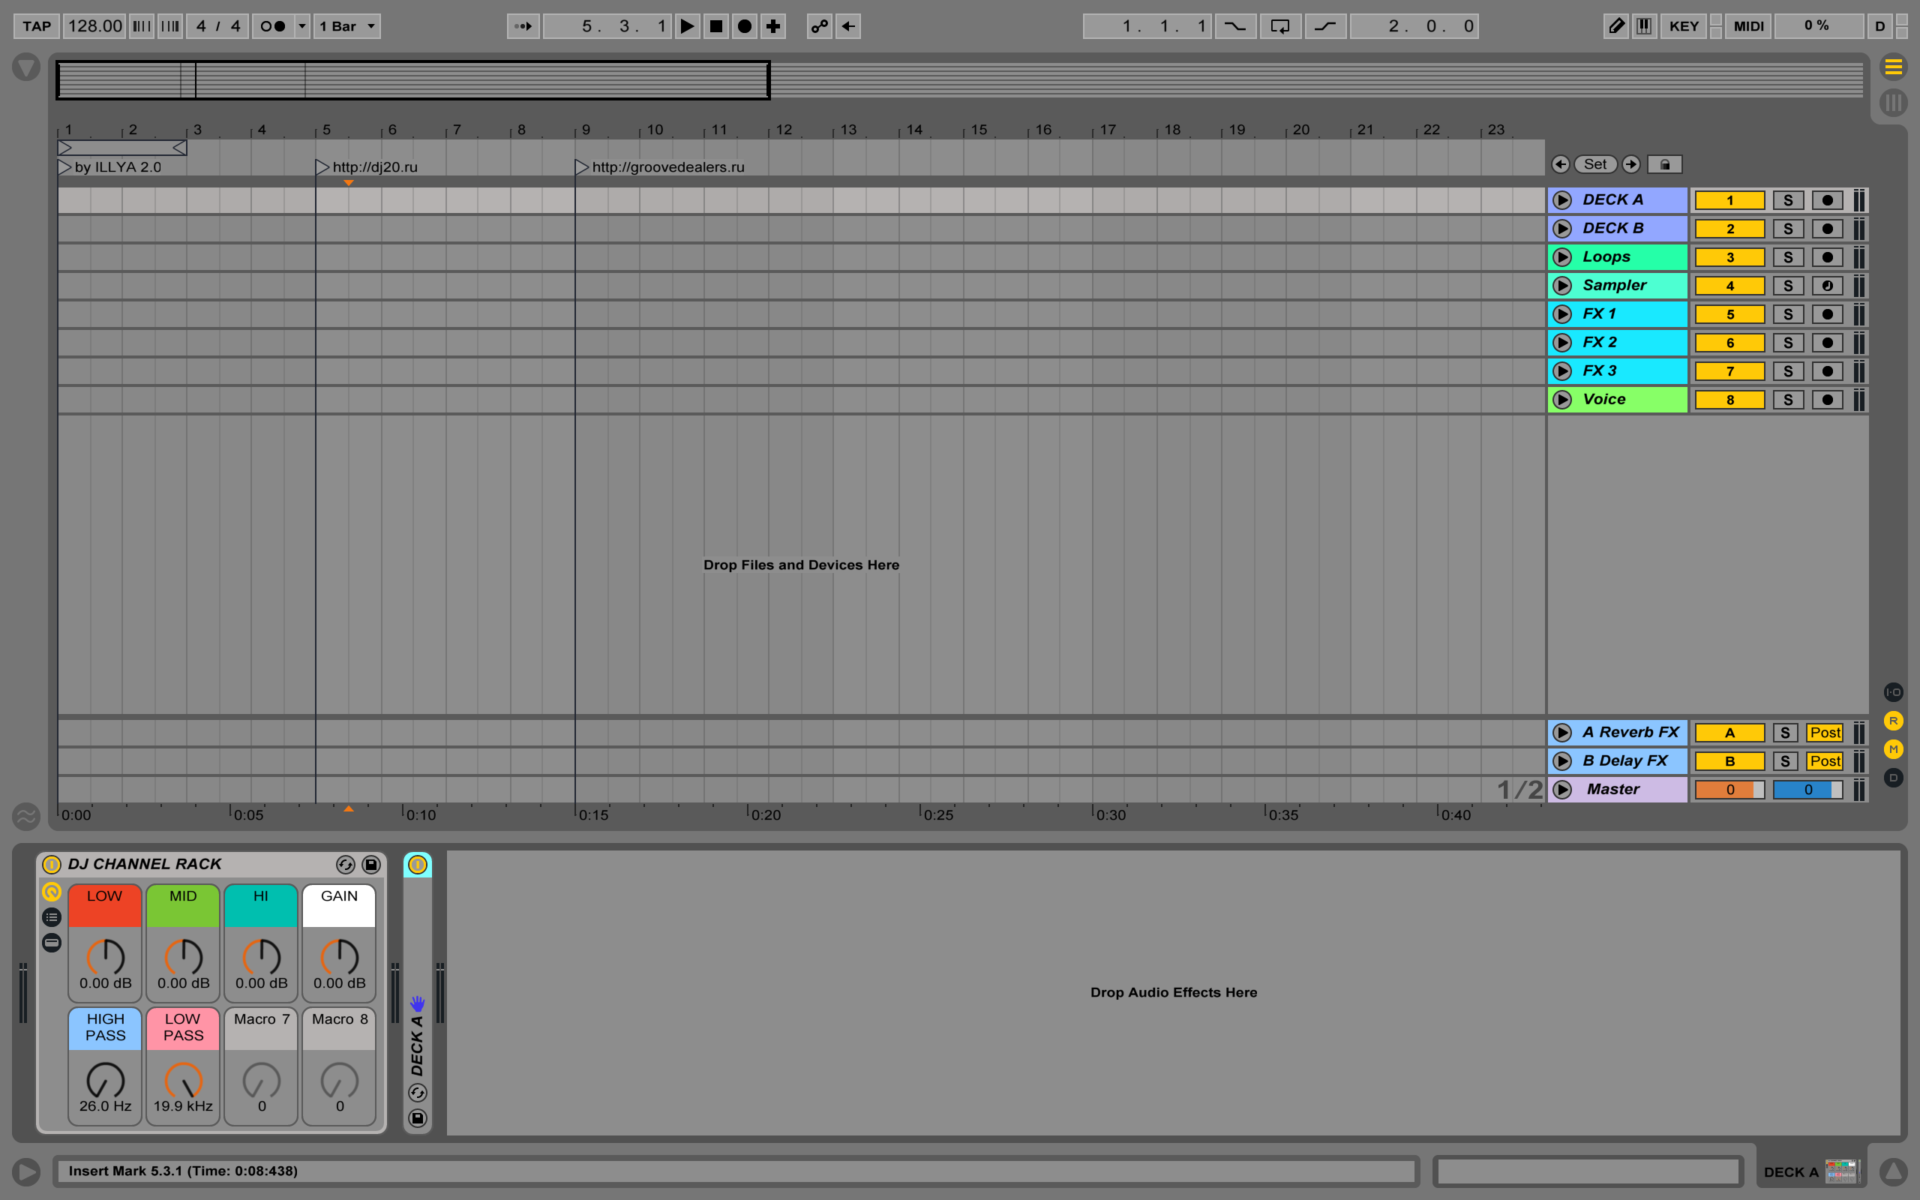This screenshot has width=1920, height=1200.
Task: Show the In/Out section
Action: coord(1893,692)
